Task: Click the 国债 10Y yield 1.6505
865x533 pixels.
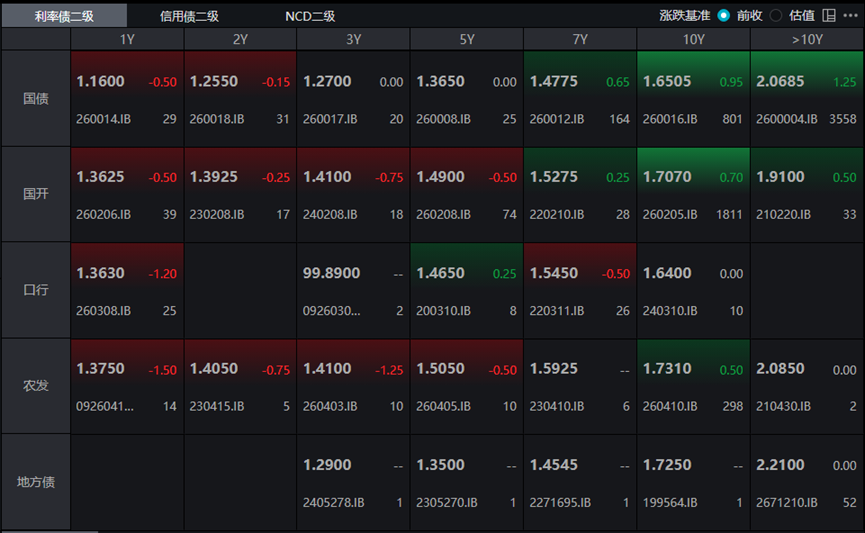Action: pos(667,82)
